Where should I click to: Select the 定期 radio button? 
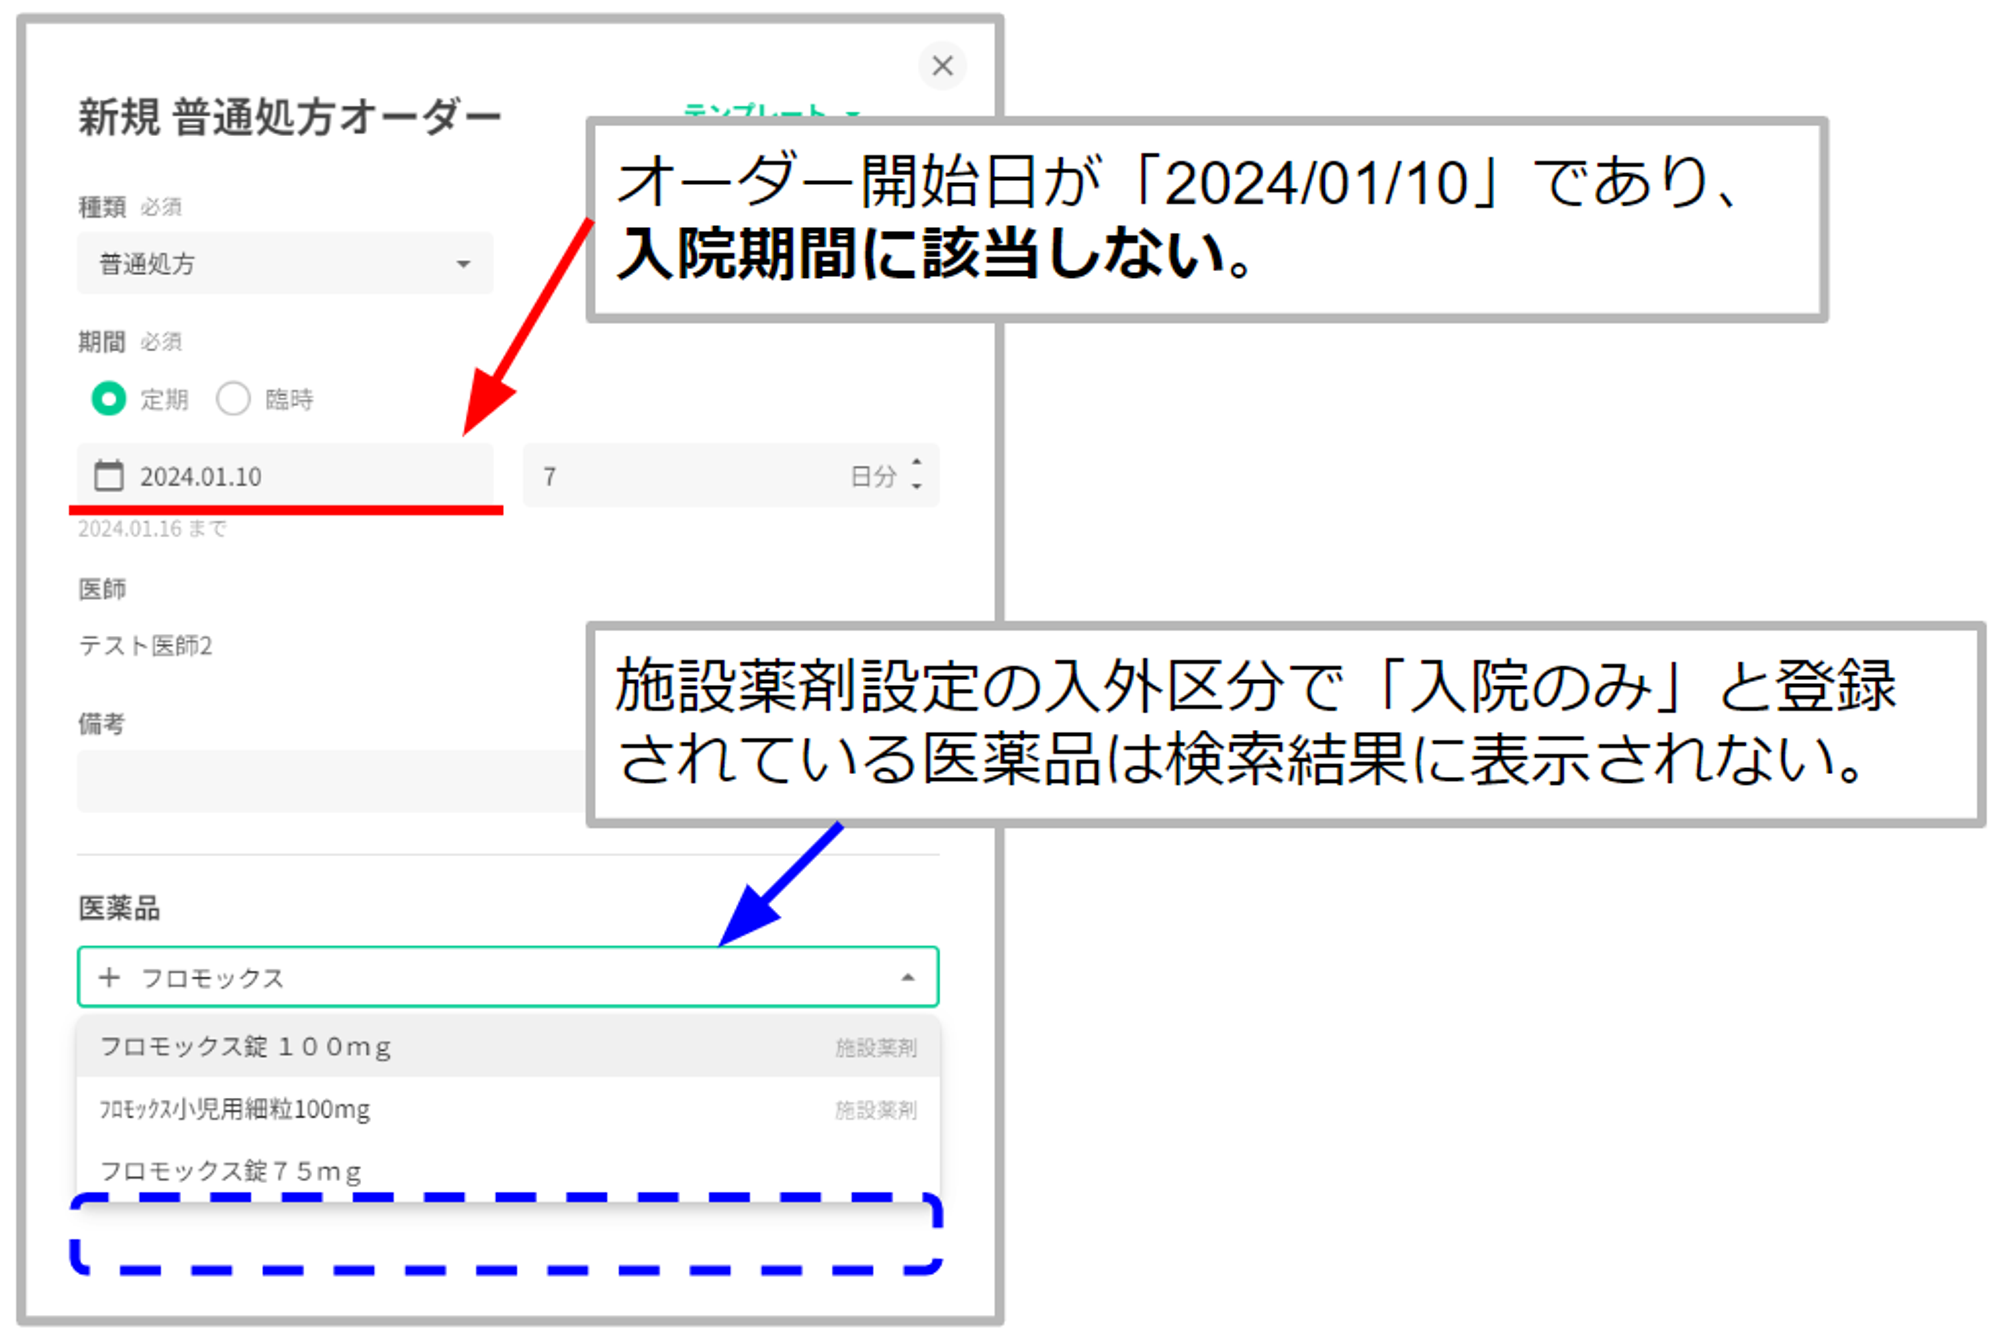(x=109, y=399)
